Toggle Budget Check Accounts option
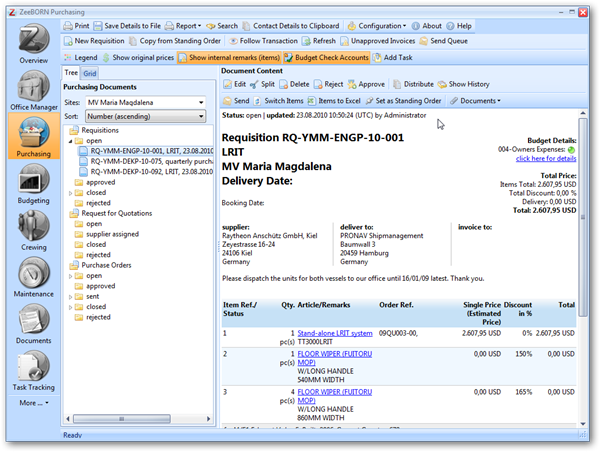The width and height of the screenshot is (600, 452). pyautogui.click(x=328, y=57)
